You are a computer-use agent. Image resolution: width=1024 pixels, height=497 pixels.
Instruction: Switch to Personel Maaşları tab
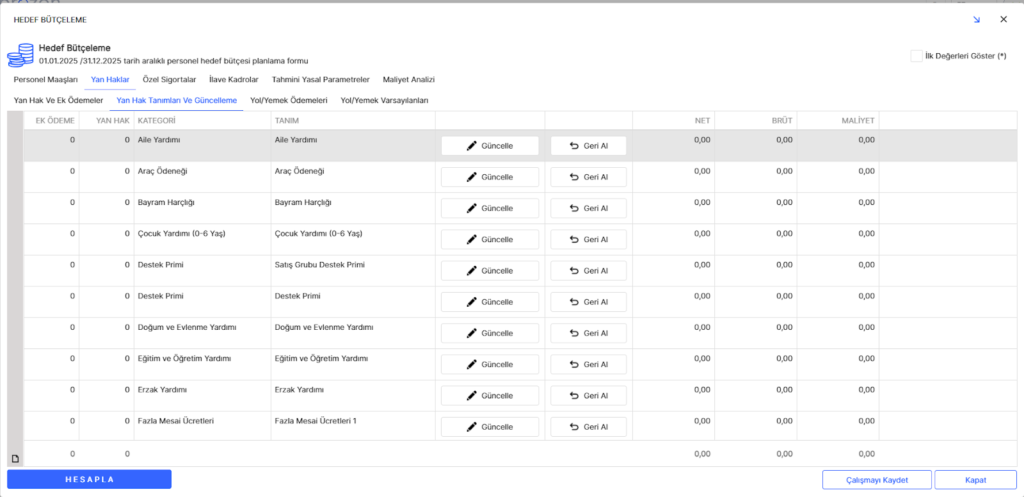[45, 79]
